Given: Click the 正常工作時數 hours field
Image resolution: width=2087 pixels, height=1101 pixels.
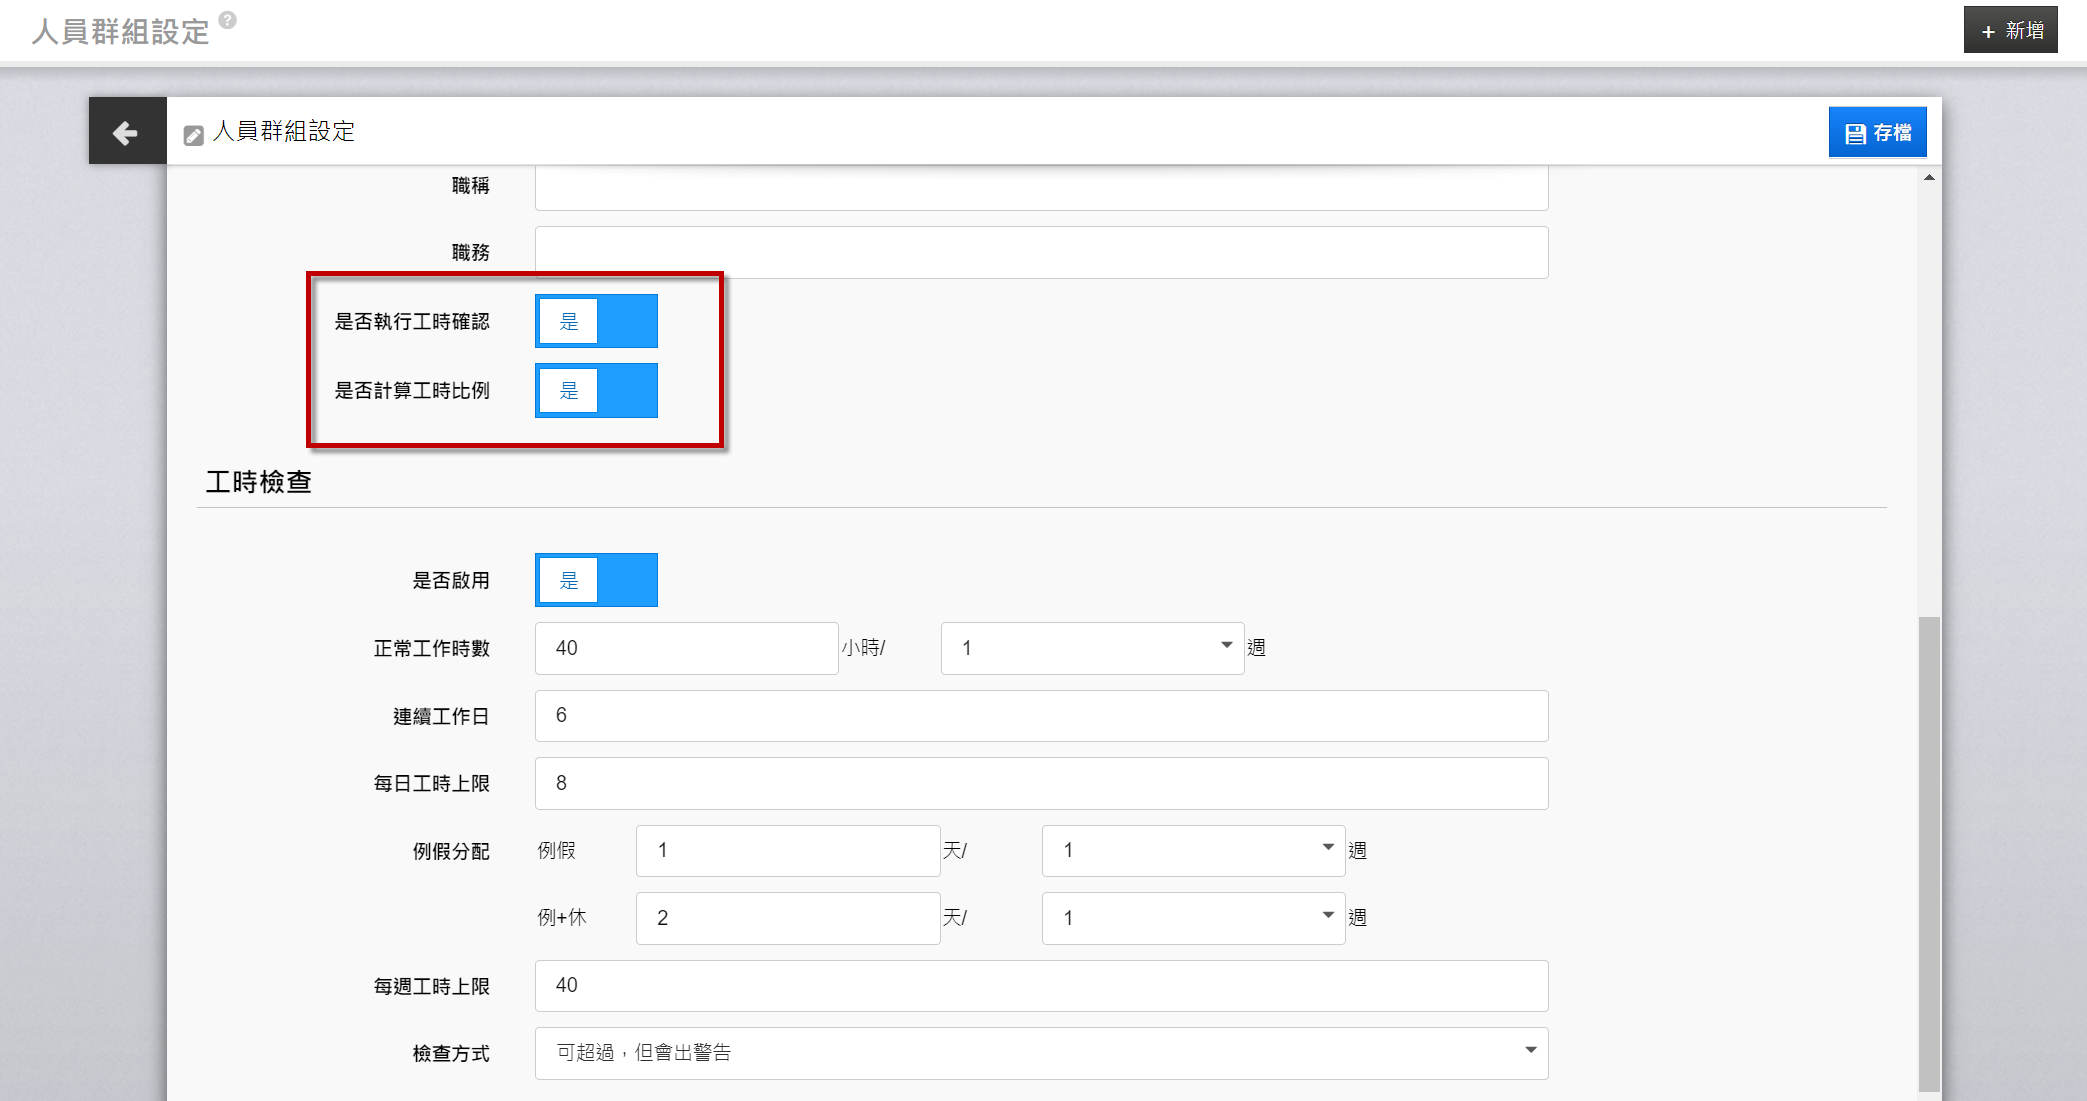Looking at the screenshot, I should pos(686,648).
